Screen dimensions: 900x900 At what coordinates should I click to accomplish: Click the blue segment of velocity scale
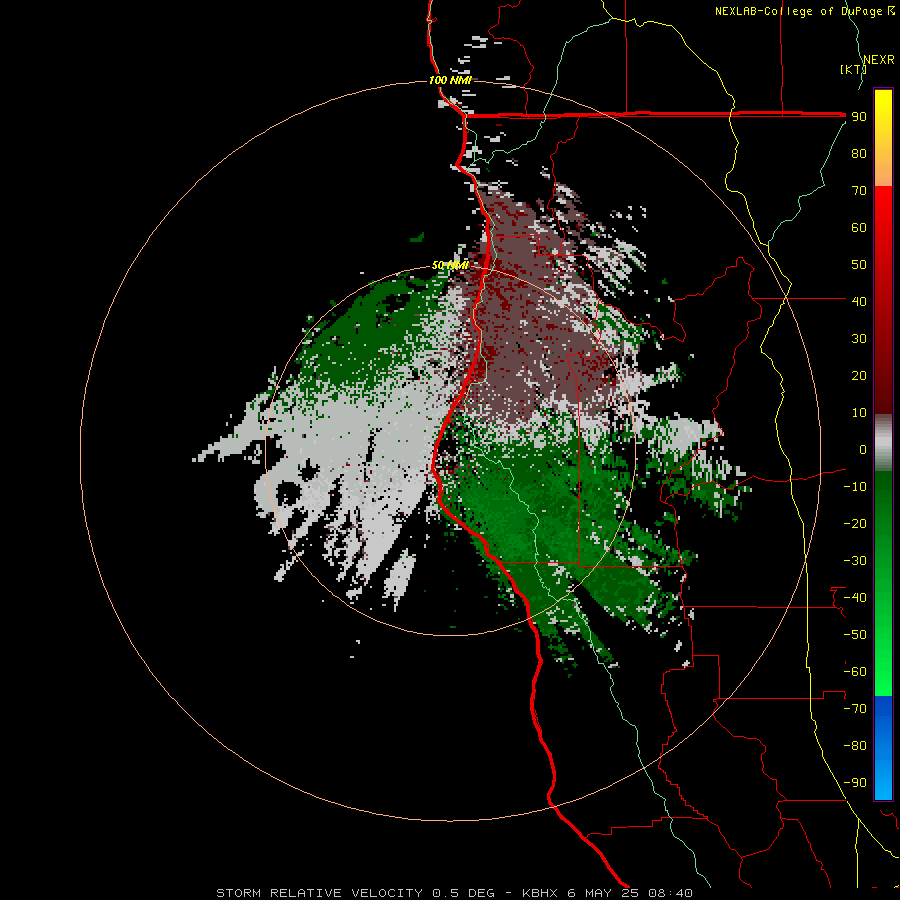(883, 748)
